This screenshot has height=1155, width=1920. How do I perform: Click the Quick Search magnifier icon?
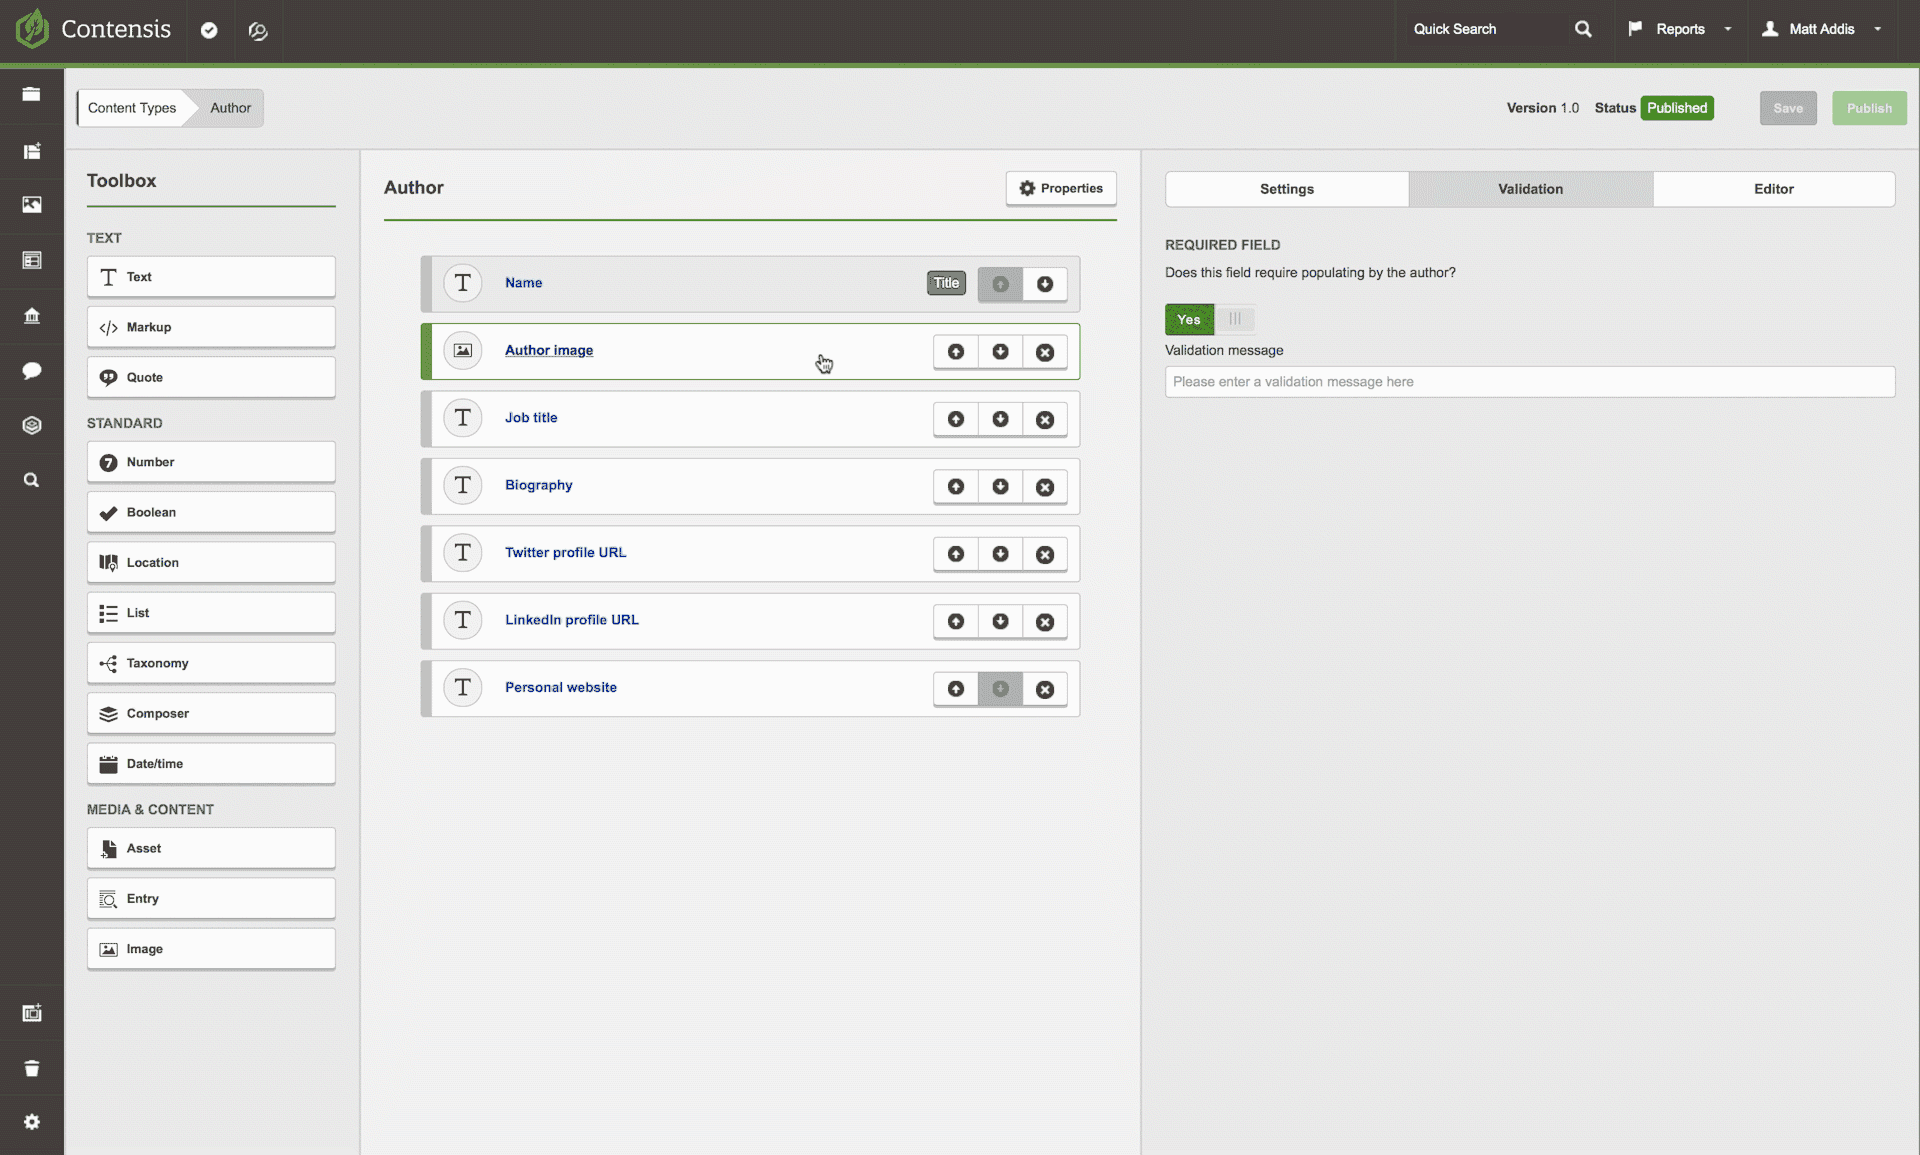click(x=1583, y=29)
